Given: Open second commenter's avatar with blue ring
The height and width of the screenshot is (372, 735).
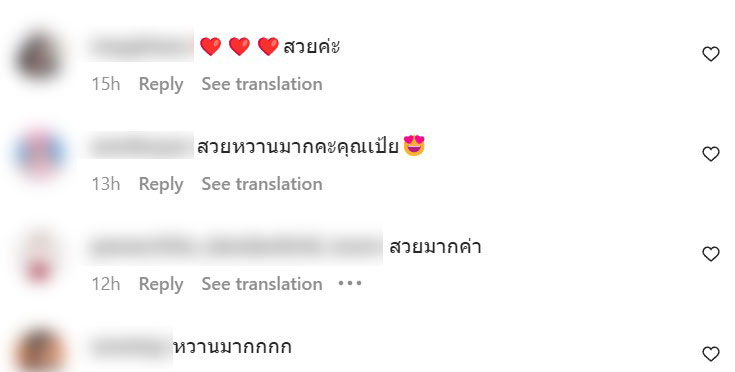Looking at the screenshot, I should pos(39,154).
